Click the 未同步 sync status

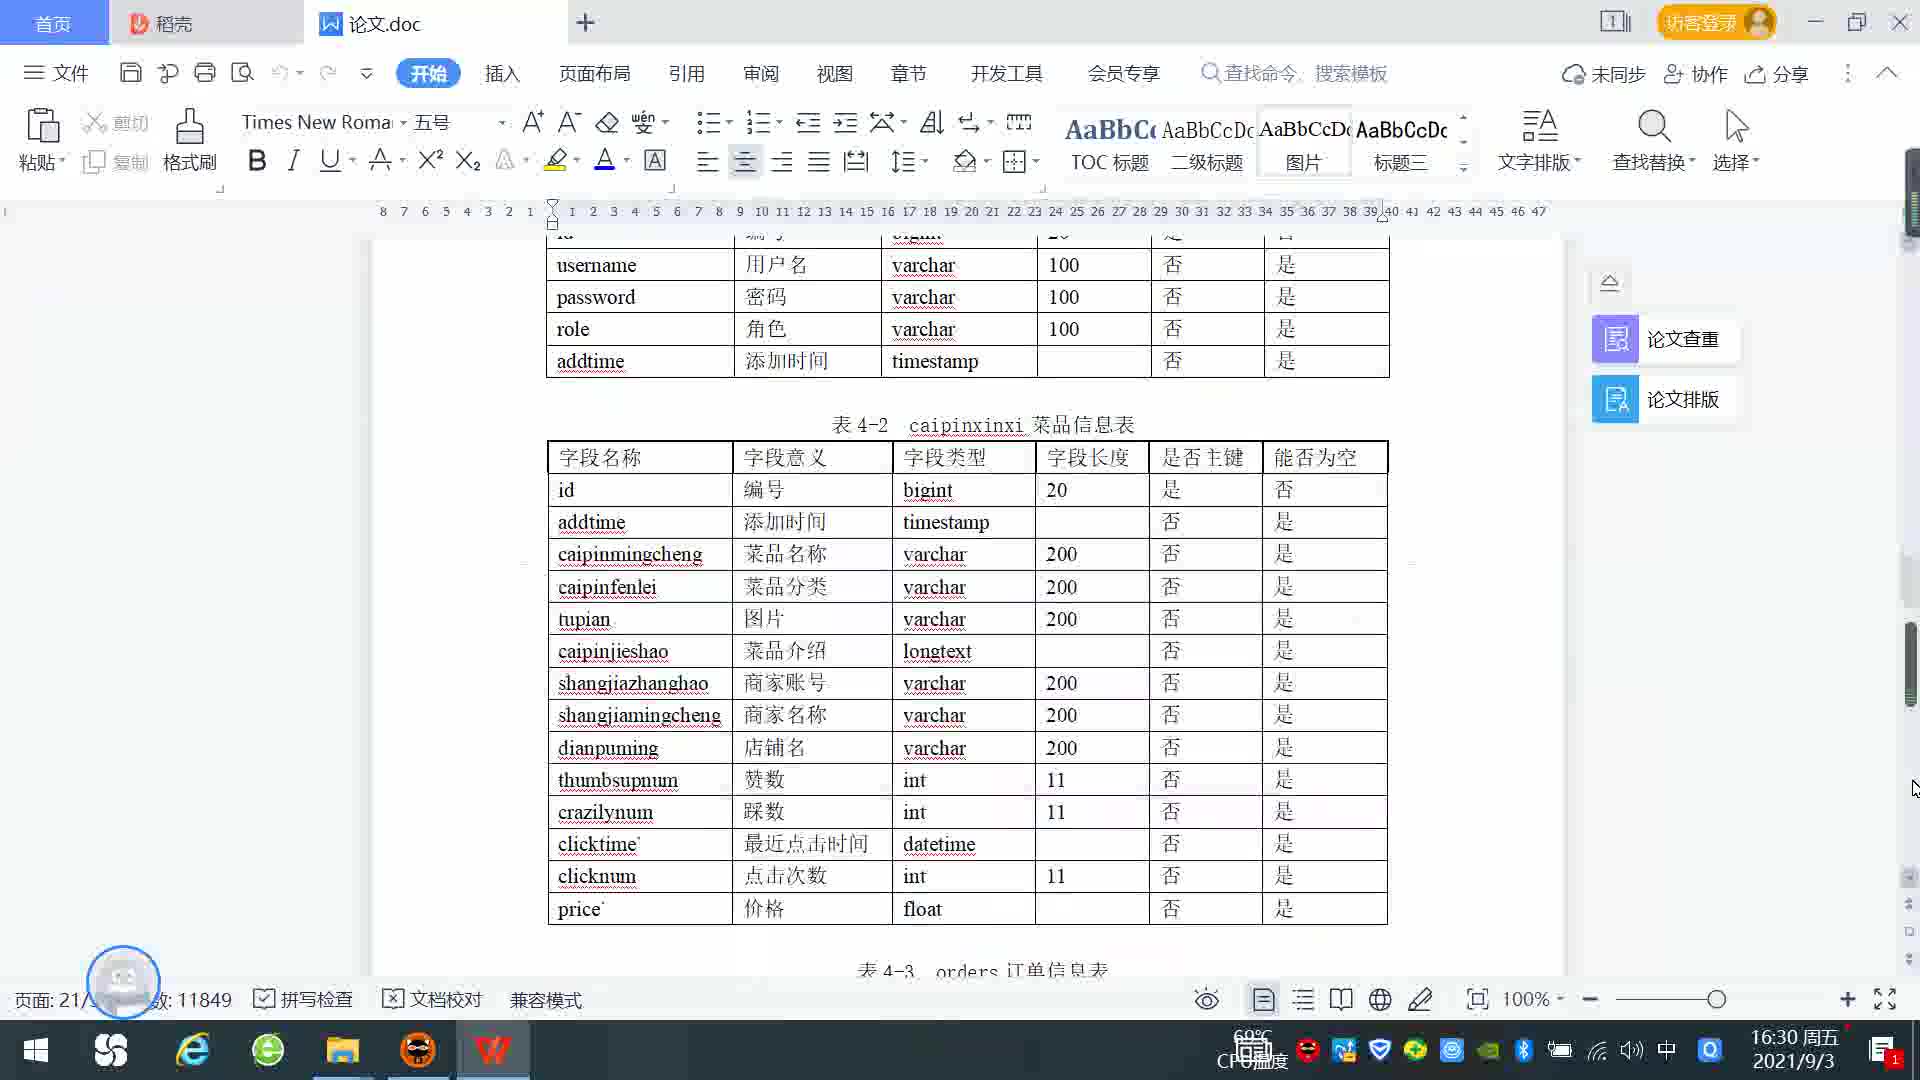click(x=1604, y=74)
